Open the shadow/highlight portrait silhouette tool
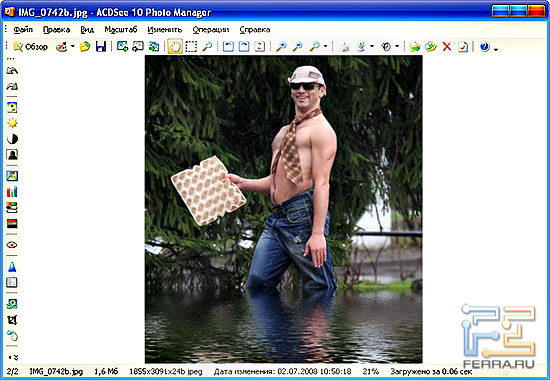 pos(12,154)
